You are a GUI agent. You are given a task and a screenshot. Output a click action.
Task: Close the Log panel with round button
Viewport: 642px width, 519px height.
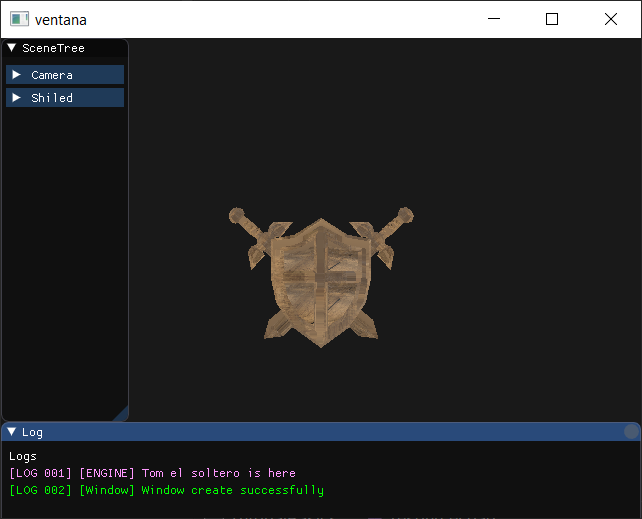[x=631, y=432]
